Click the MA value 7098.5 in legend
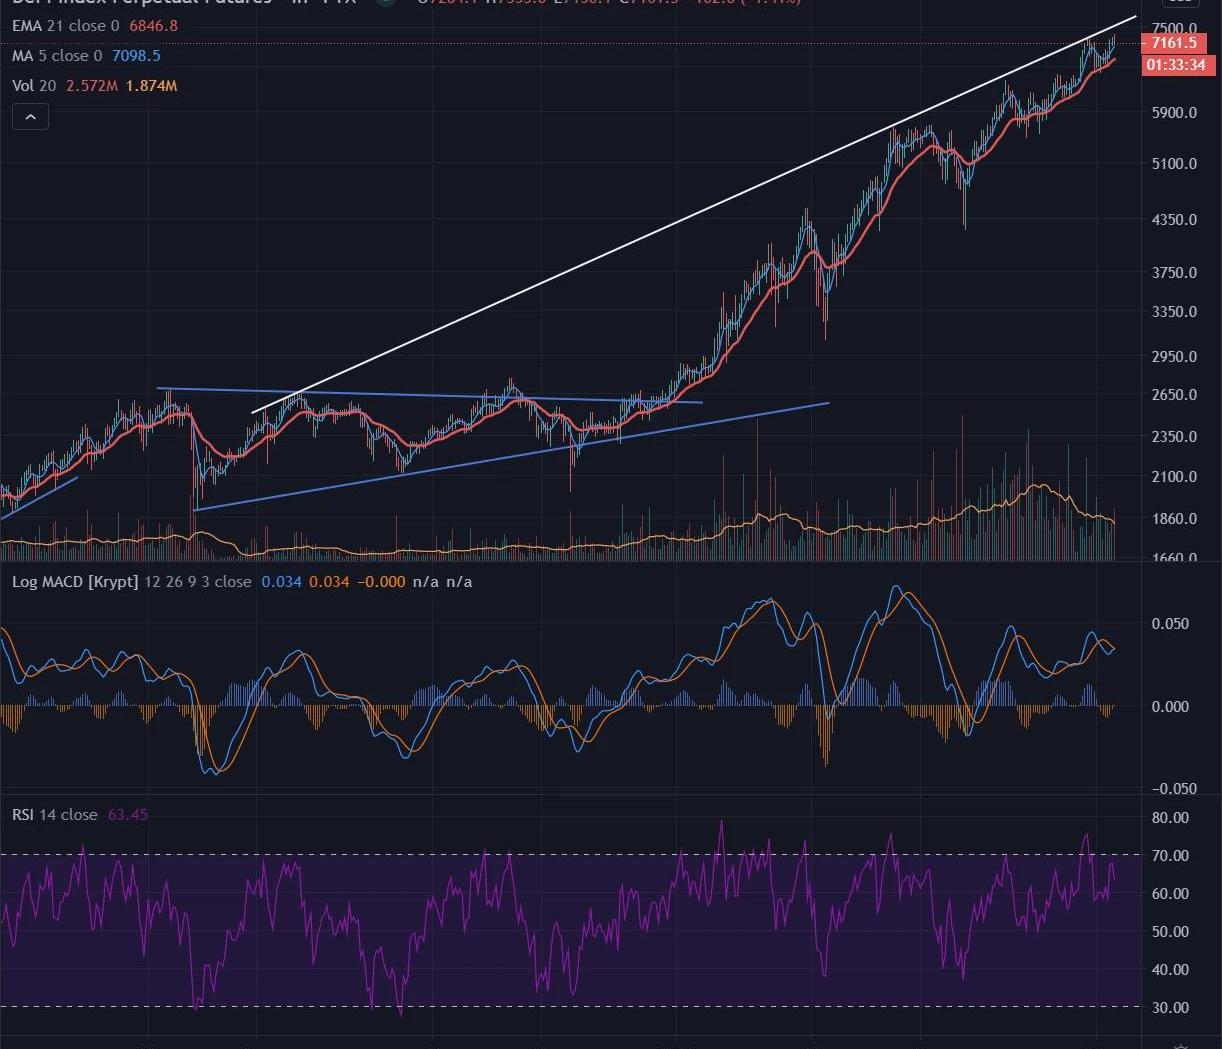This screenshot has height=1049, width=1222. pos(136,56)
